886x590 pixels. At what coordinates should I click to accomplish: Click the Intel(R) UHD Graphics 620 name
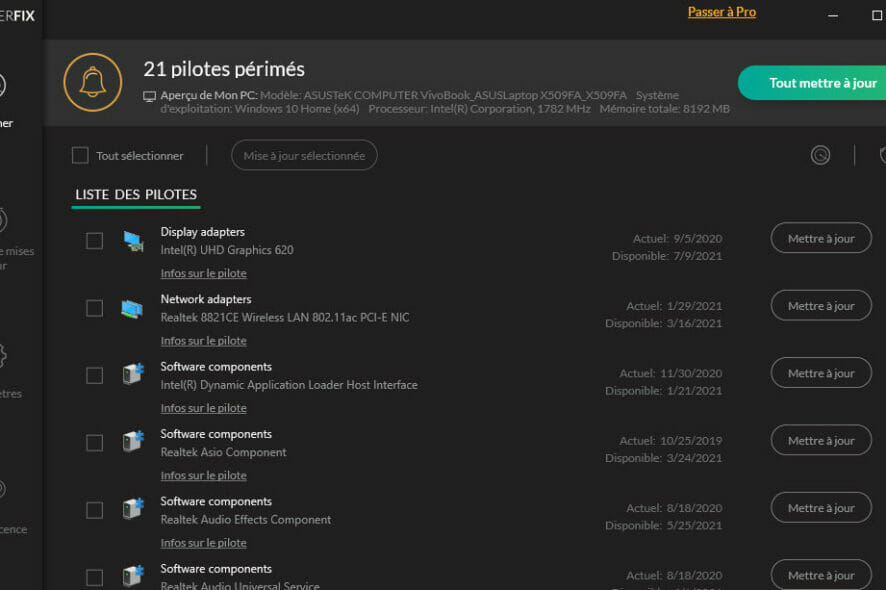(227, 250)
